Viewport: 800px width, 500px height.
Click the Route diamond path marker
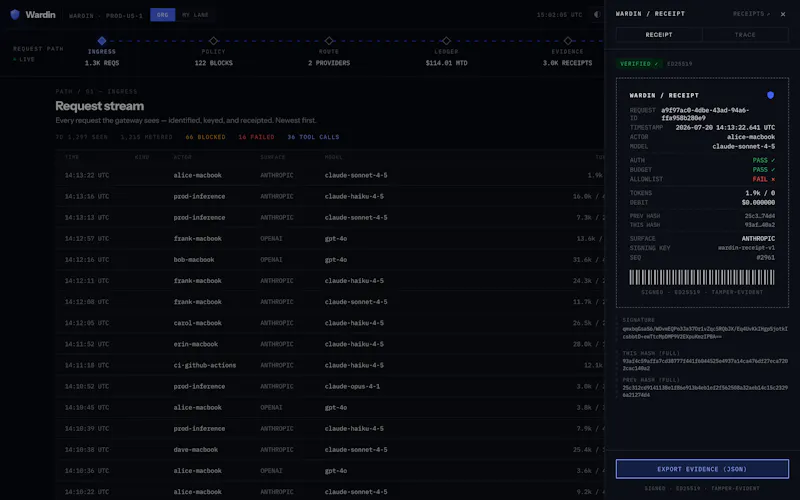329,41
